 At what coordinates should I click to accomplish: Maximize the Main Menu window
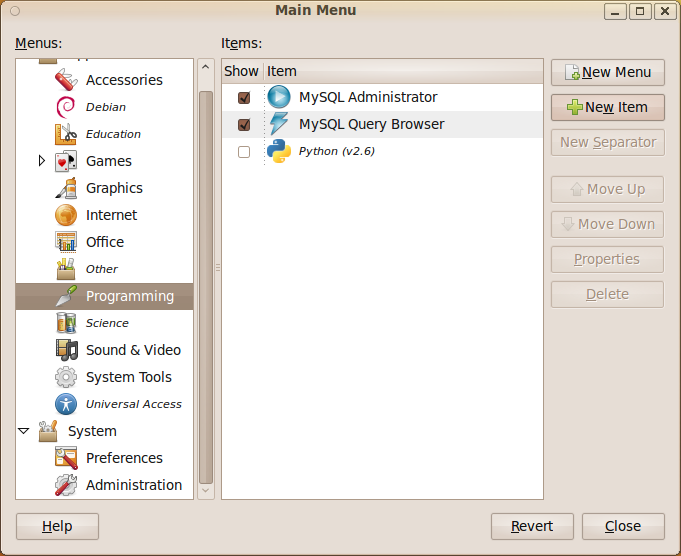(x=640, y=11)
